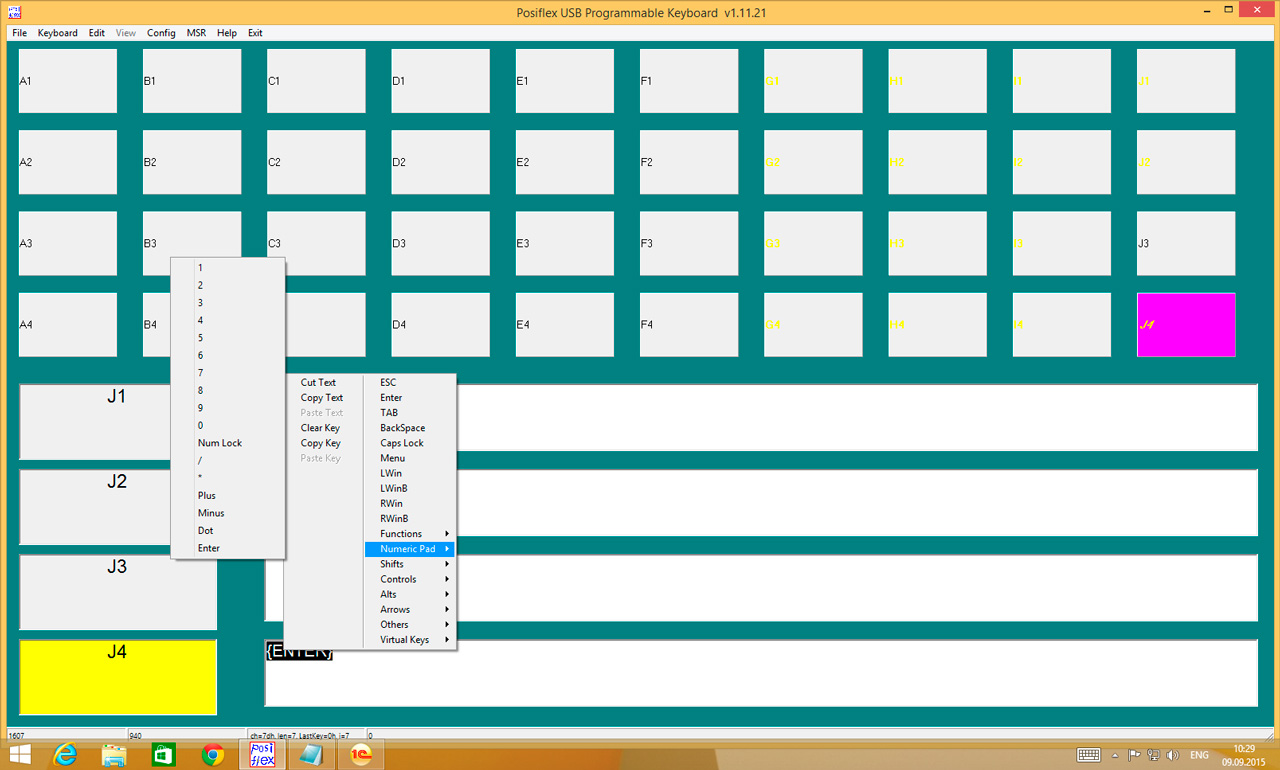Open the Config menu

point(161,33)
